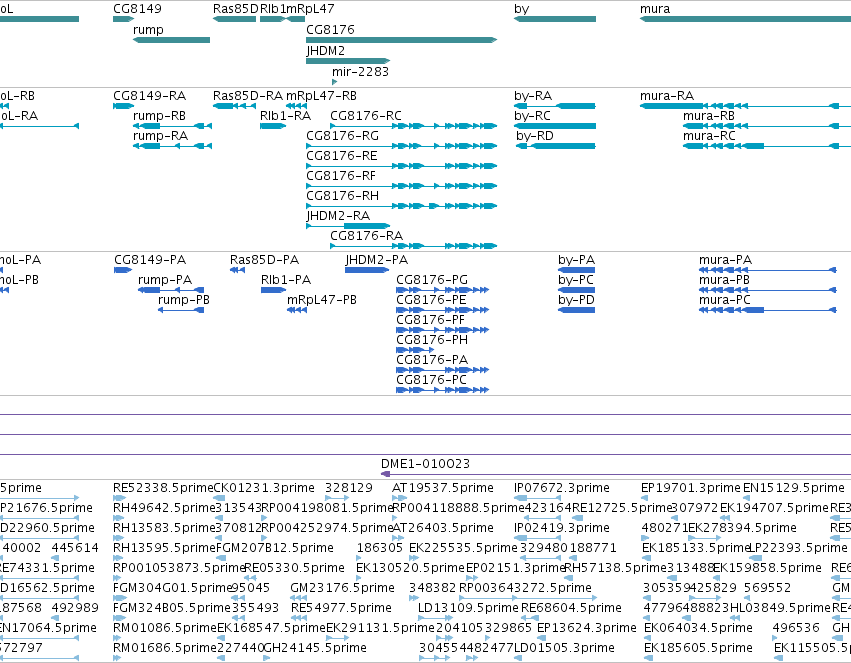Select protein CG8149-PA

coord(150,260)
